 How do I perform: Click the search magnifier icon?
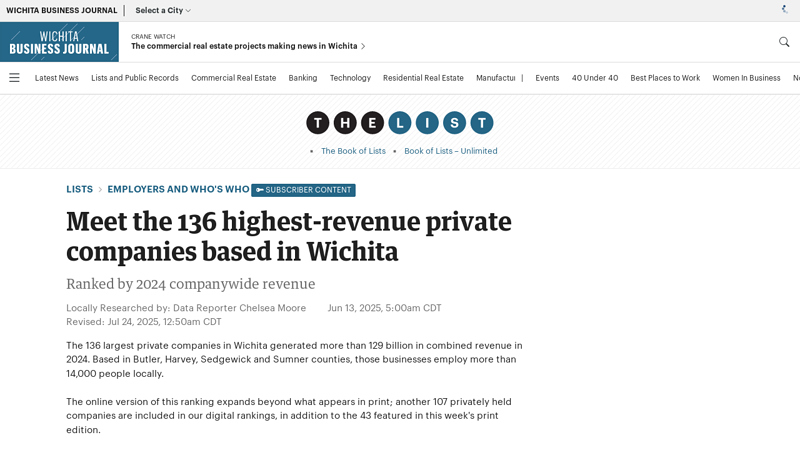pyautogui.click(x=784, y=42)
